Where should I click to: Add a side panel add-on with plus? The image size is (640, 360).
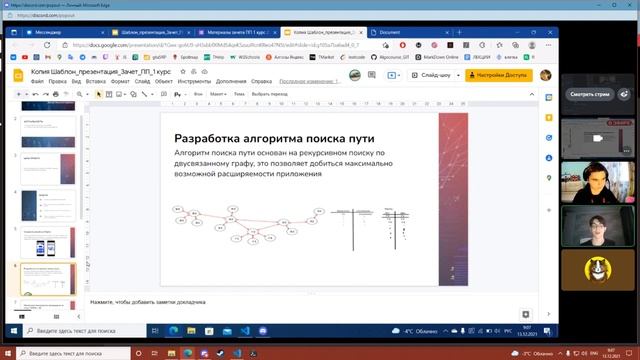tap(549, 210)
